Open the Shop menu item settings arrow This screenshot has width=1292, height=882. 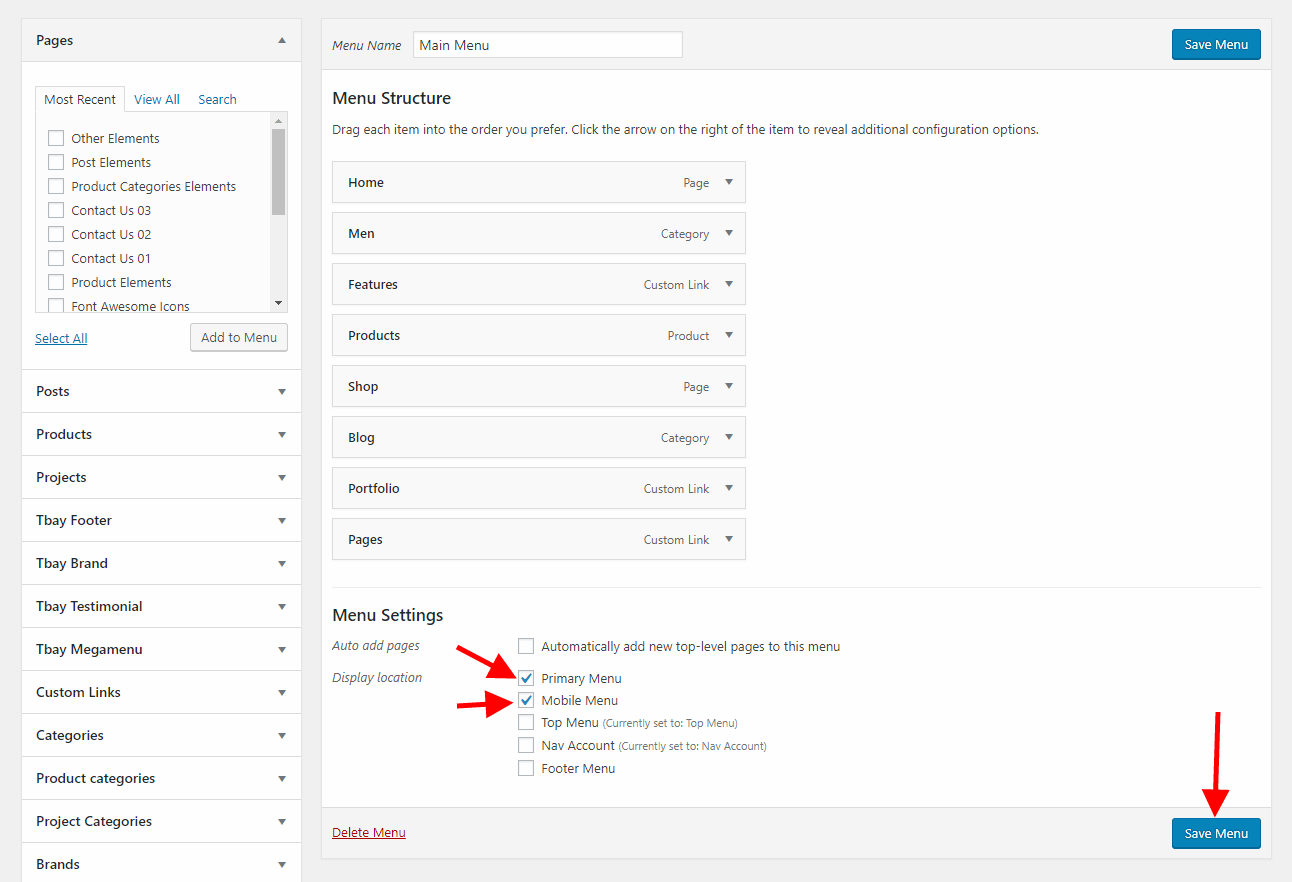(729, 387)
